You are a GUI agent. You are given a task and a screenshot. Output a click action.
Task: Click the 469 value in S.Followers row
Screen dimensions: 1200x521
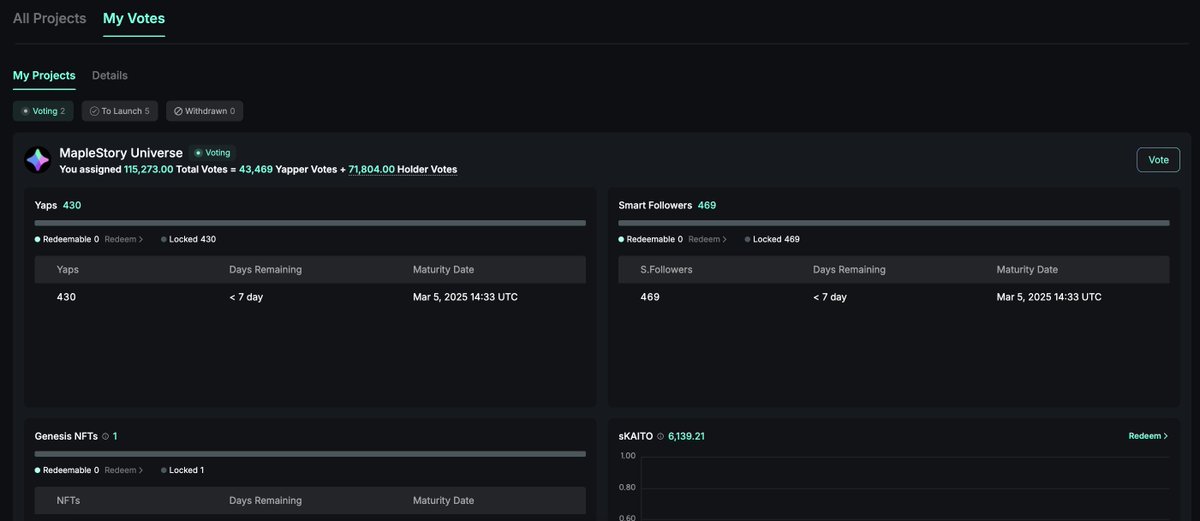650,297
